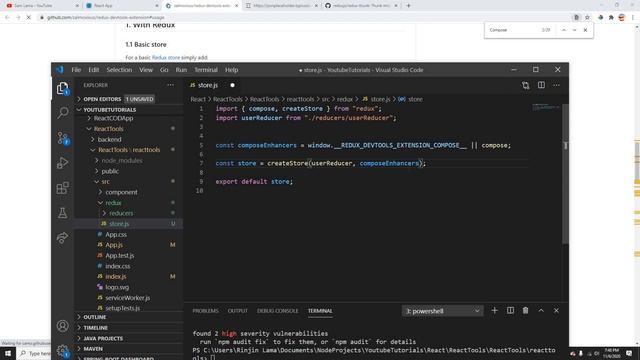Split the terminal panel
The width and height of the screenshot is (640, 360).
coord(510,311)
